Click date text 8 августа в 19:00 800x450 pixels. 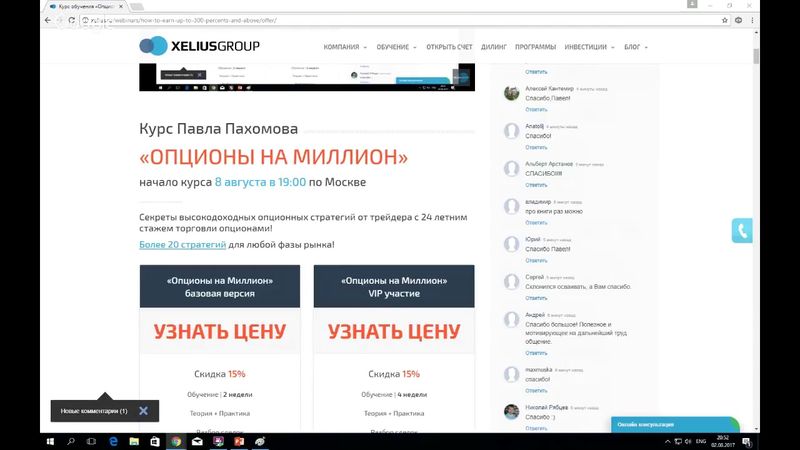click(260, 182)
